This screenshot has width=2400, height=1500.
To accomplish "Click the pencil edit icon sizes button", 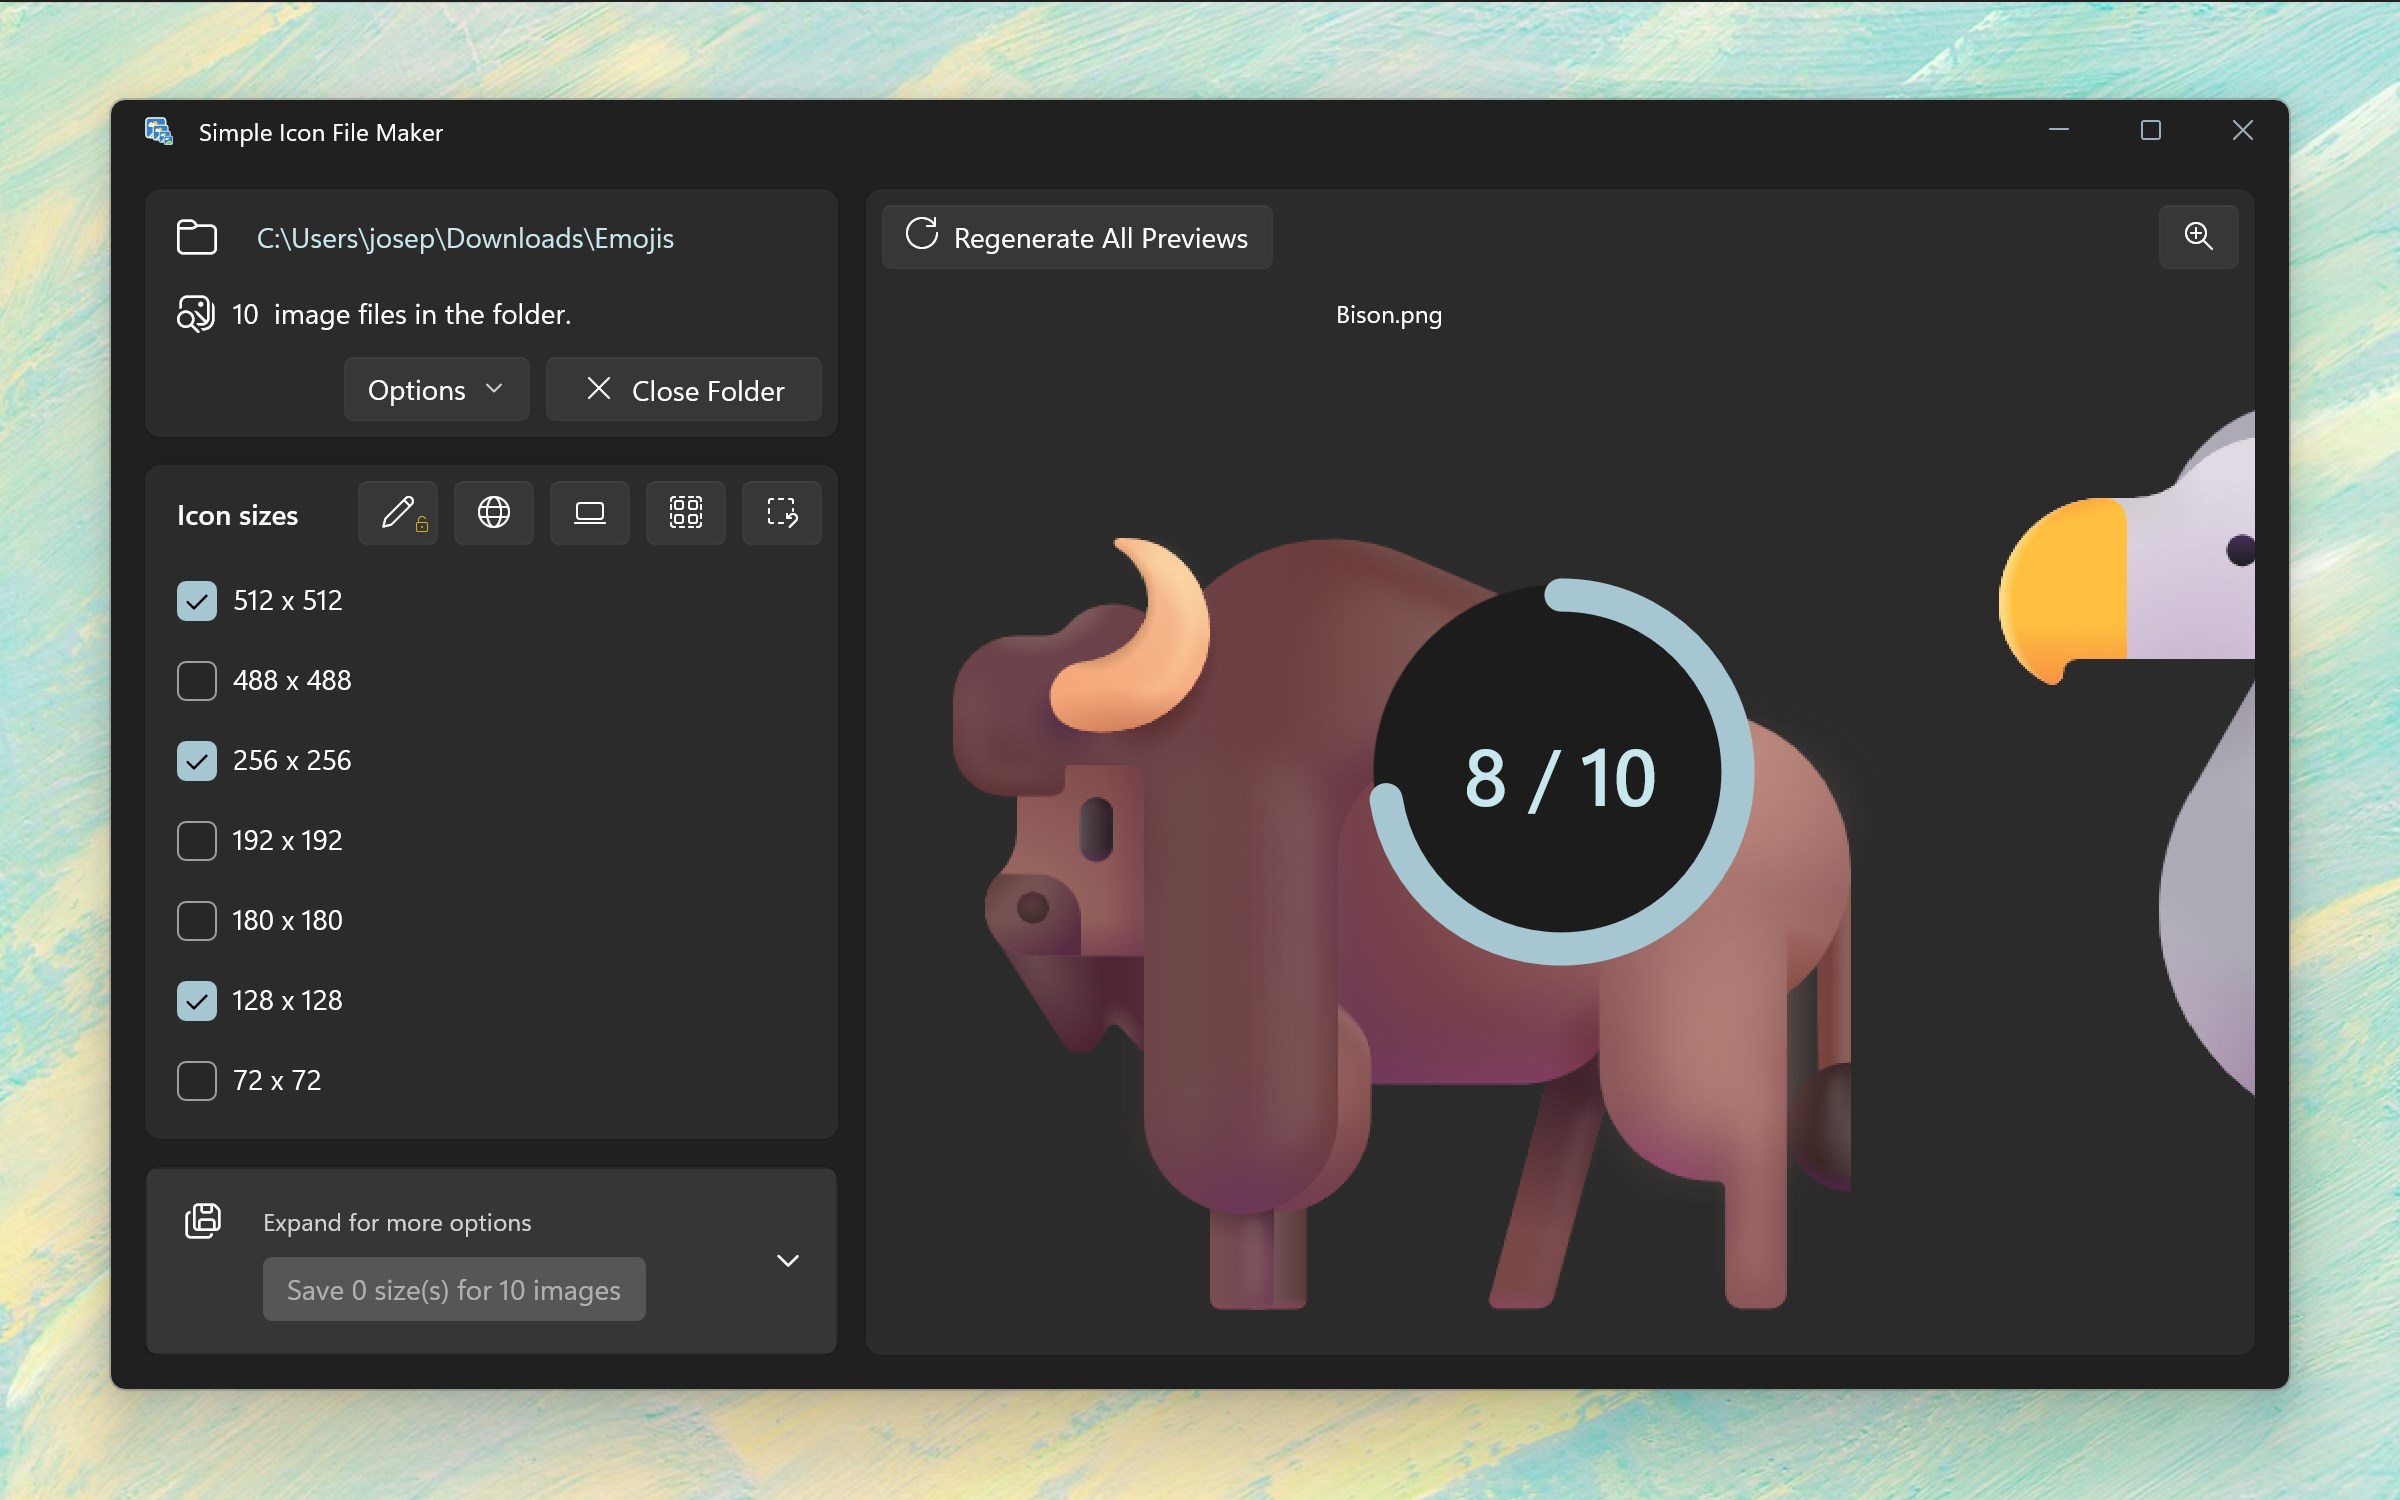I will click(x=398, y=513).
